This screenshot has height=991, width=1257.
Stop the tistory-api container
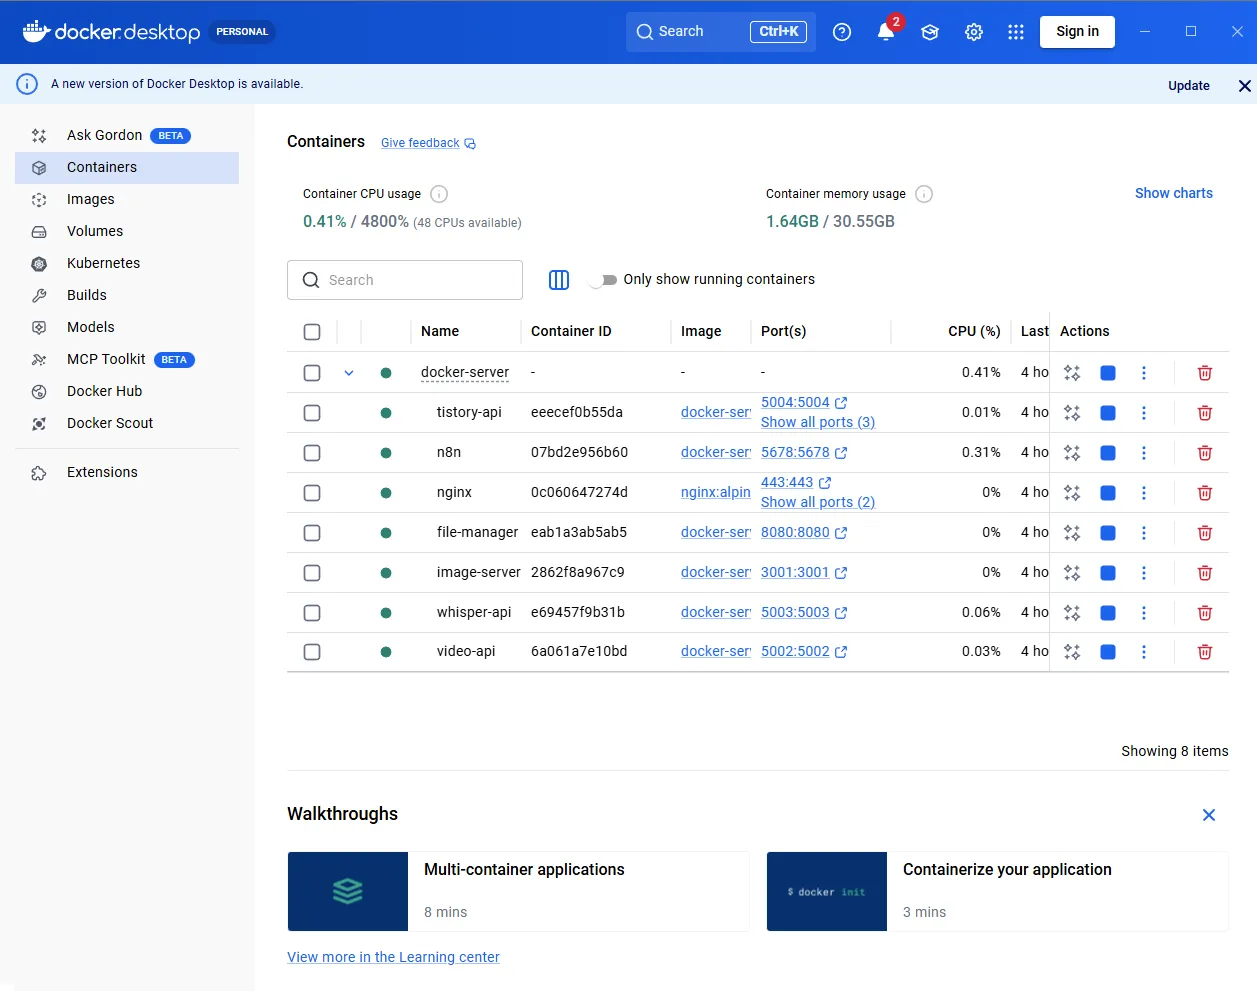coord(1108,413)
